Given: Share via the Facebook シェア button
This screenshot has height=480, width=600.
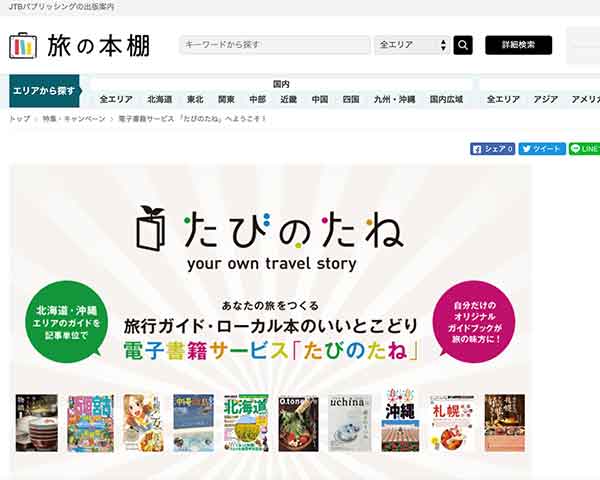Looking at the screenshot, I should coord(492,149).
